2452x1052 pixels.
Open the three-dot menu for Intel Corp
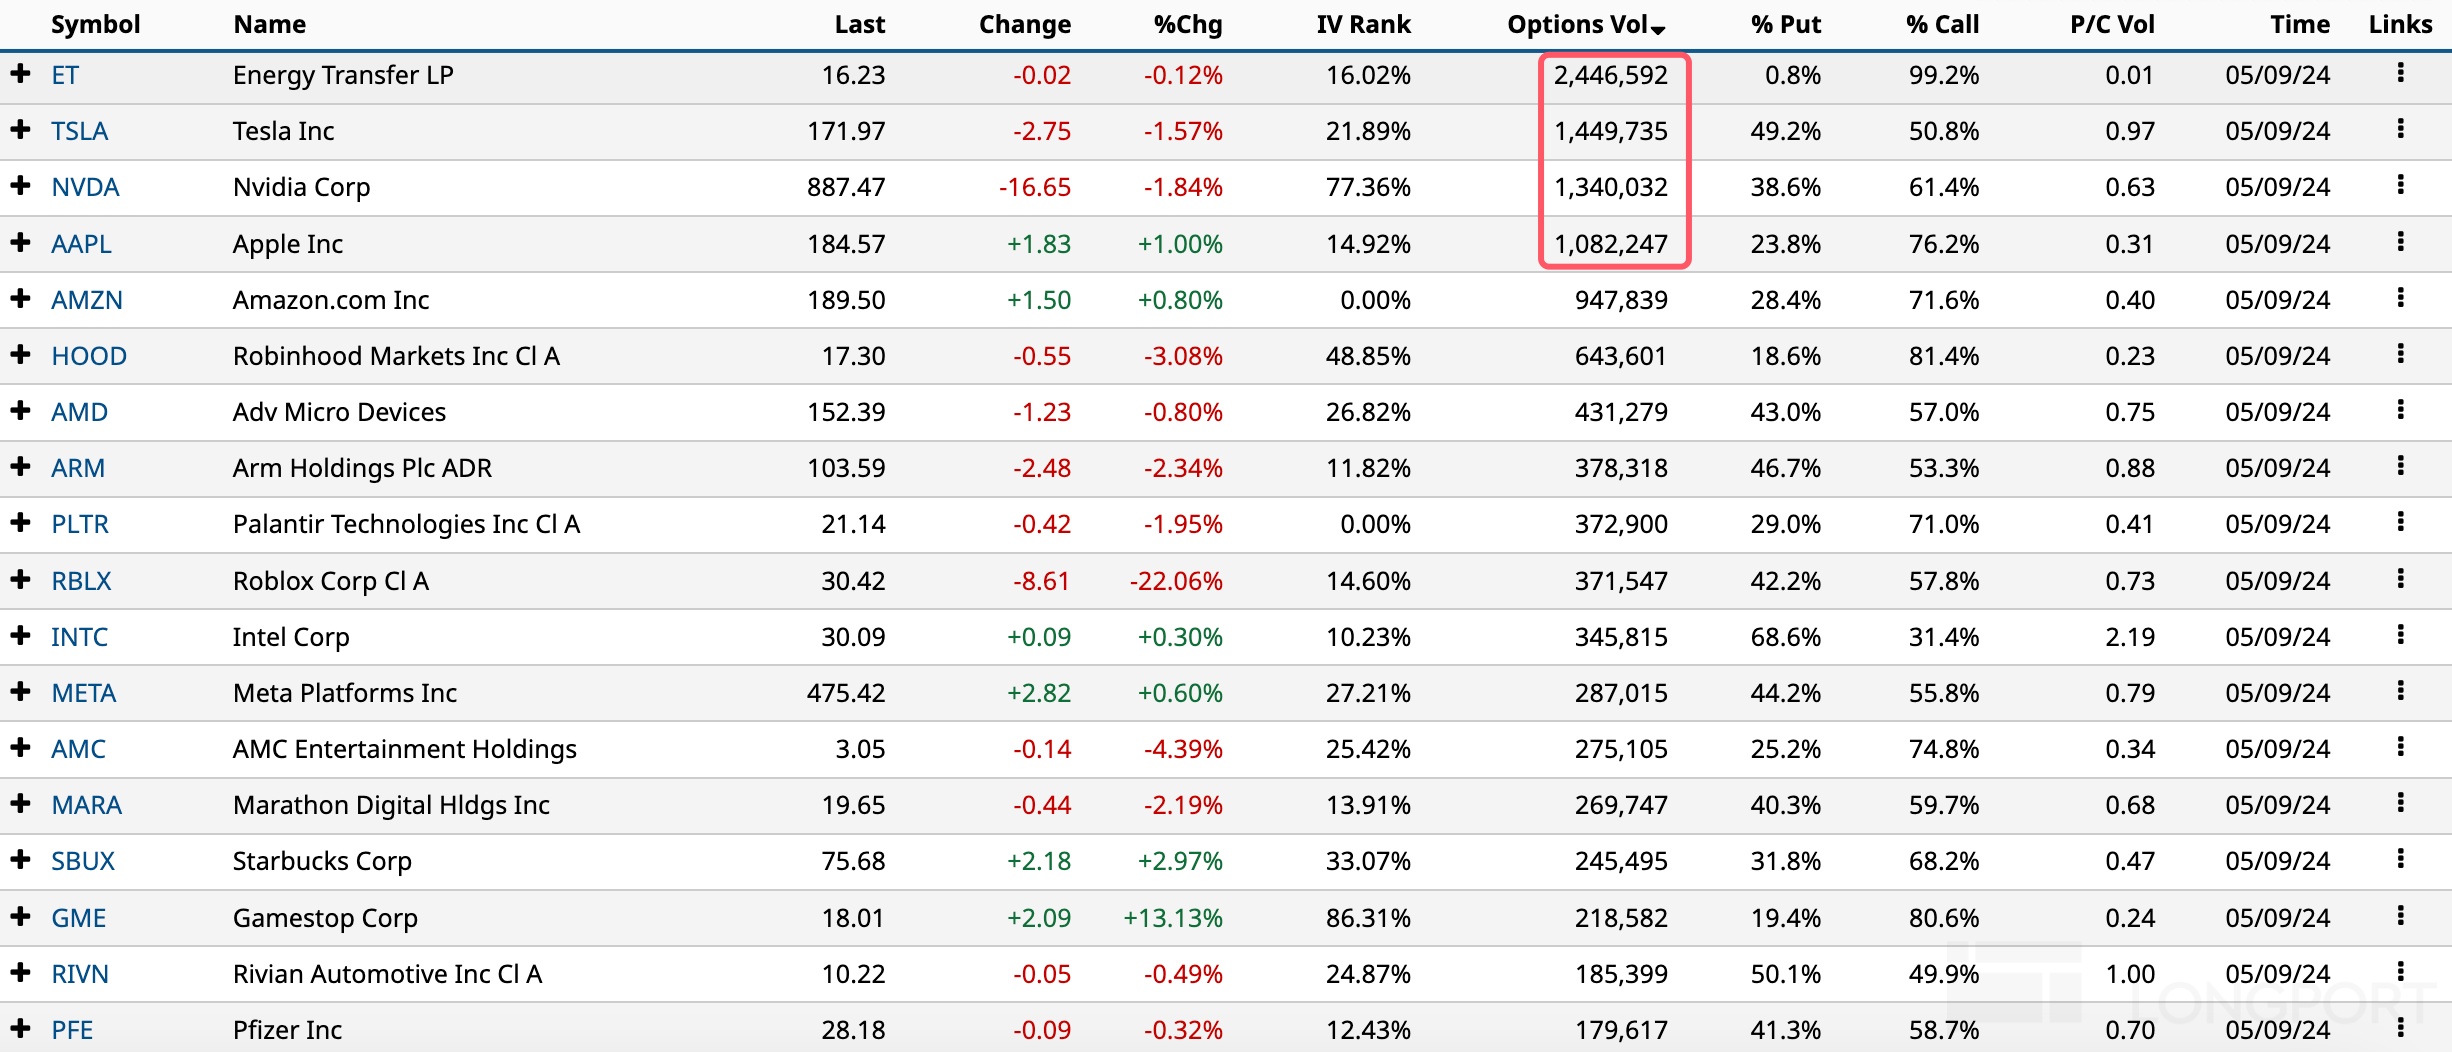click(x=2400, y=635)
